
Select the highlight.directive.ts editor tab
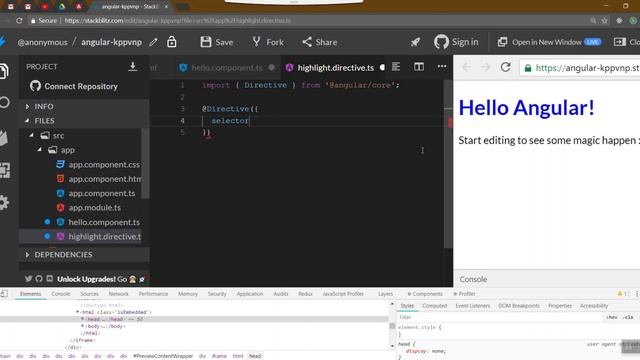335,68
